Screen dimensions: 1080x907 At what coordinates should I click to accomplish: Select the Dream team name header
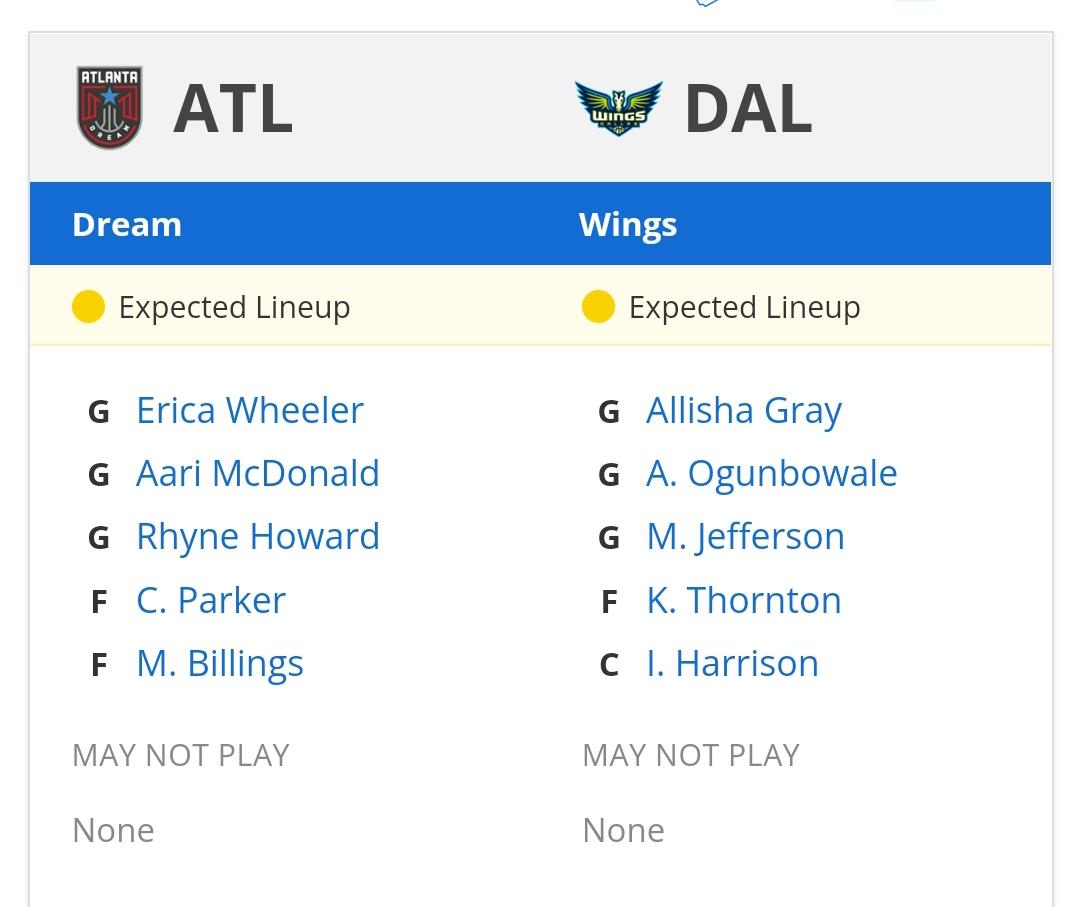pos(127,224)
